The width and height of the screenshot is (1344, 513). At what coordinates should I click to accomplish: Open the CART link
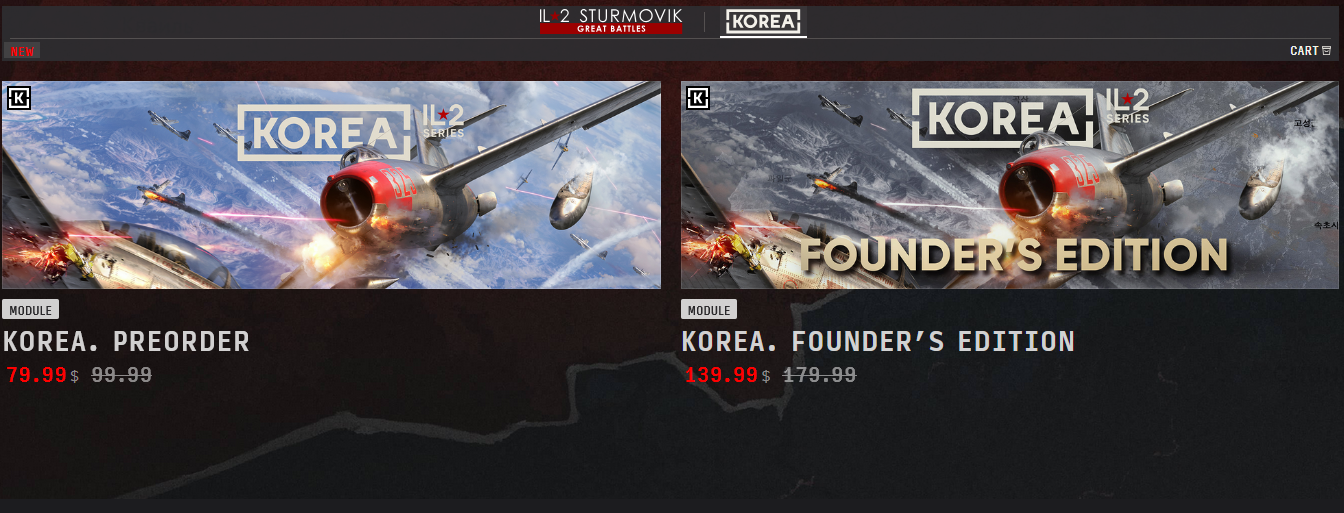pyautogui.click(x=1304, y=51)
